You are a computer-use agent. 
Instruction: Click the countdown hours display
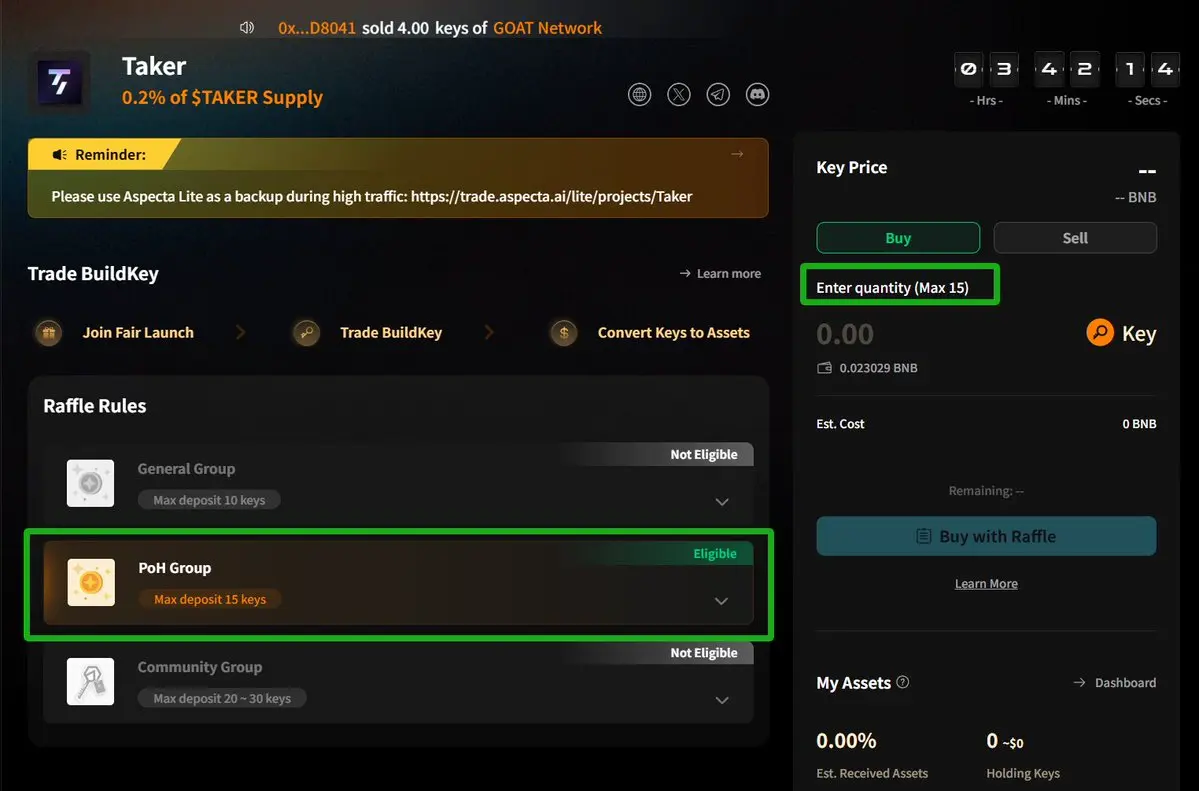tap(986, 70)
